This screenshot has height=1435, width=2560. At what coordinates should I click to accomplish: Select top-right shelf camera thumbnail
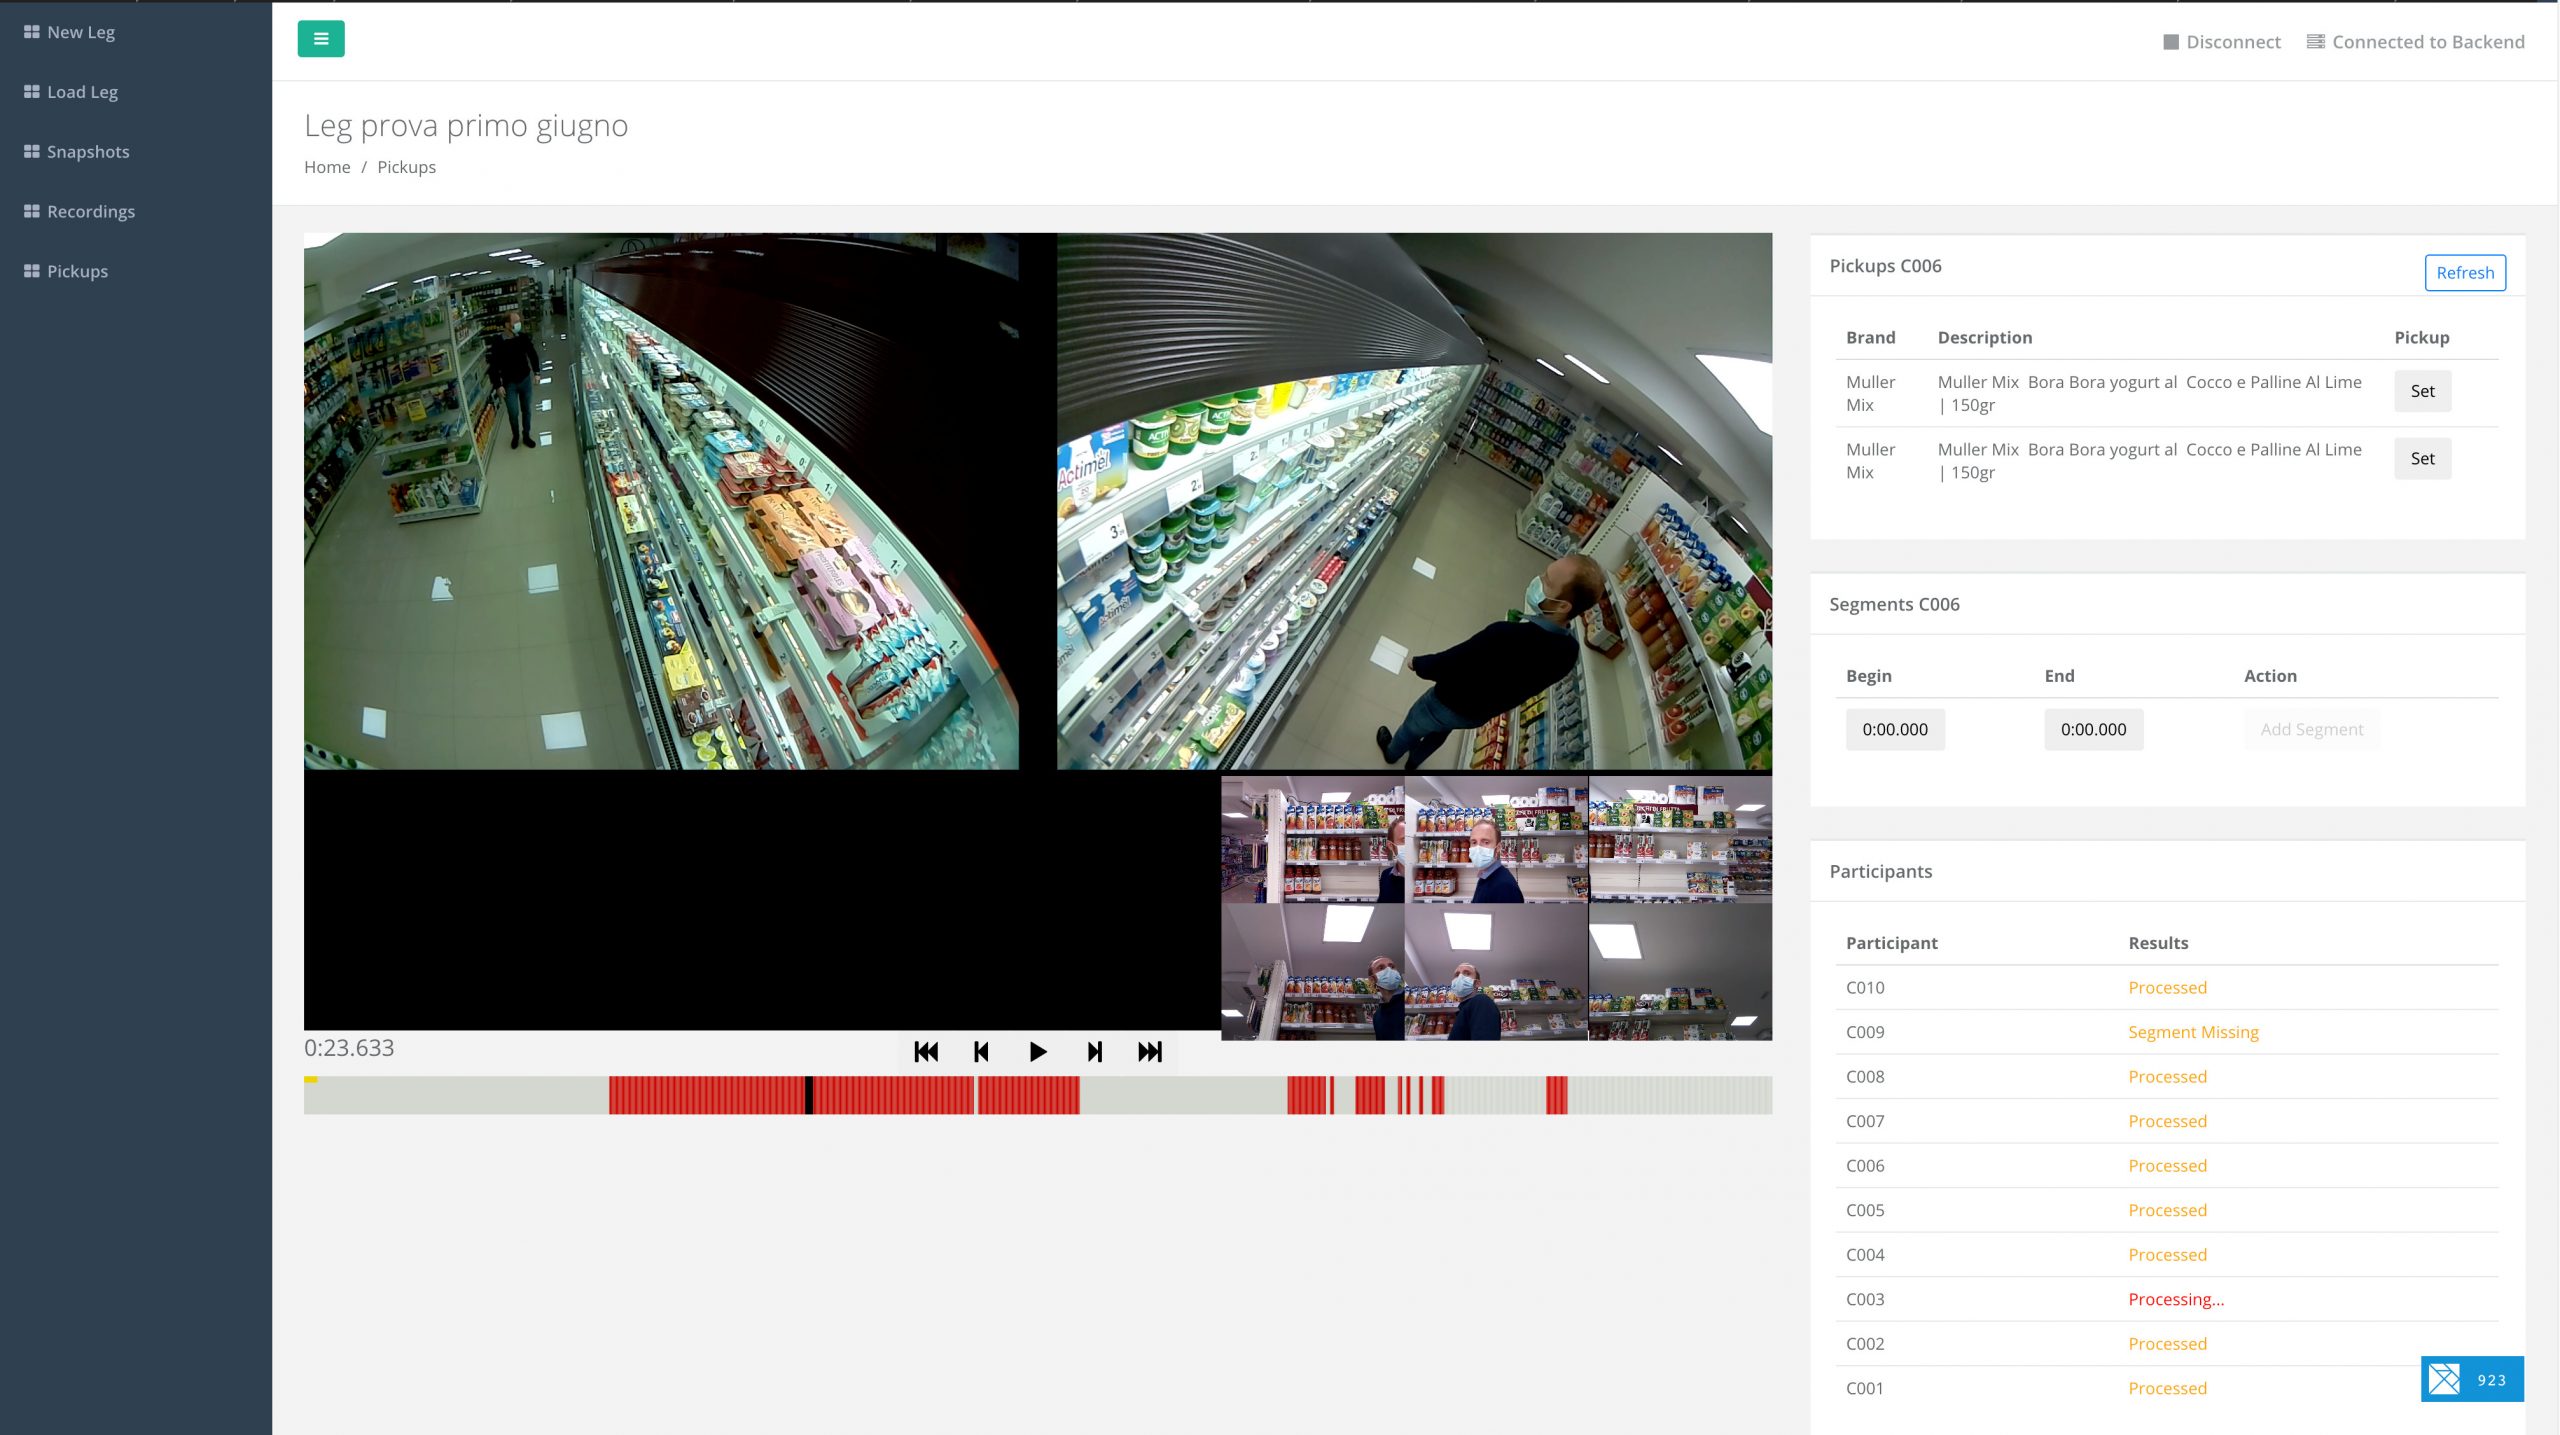tap(1680, 841)
